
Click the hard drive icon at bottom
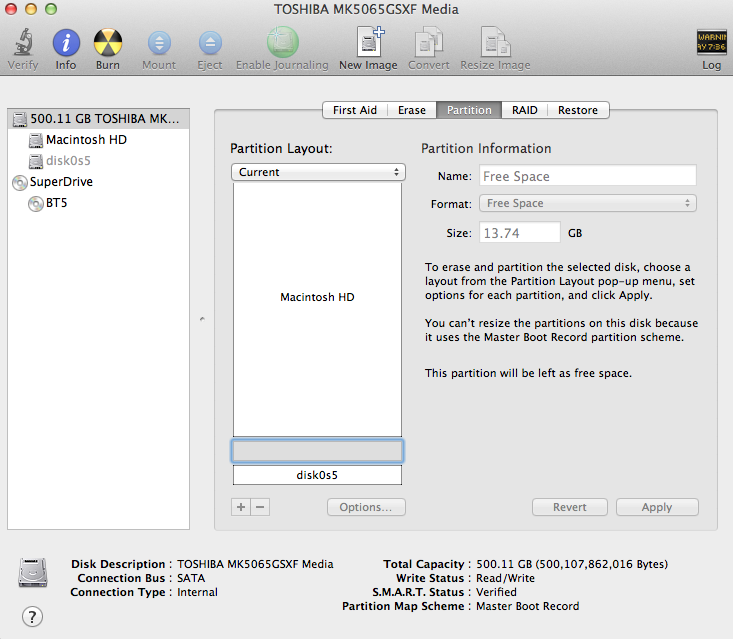click(x=33, y=572)
